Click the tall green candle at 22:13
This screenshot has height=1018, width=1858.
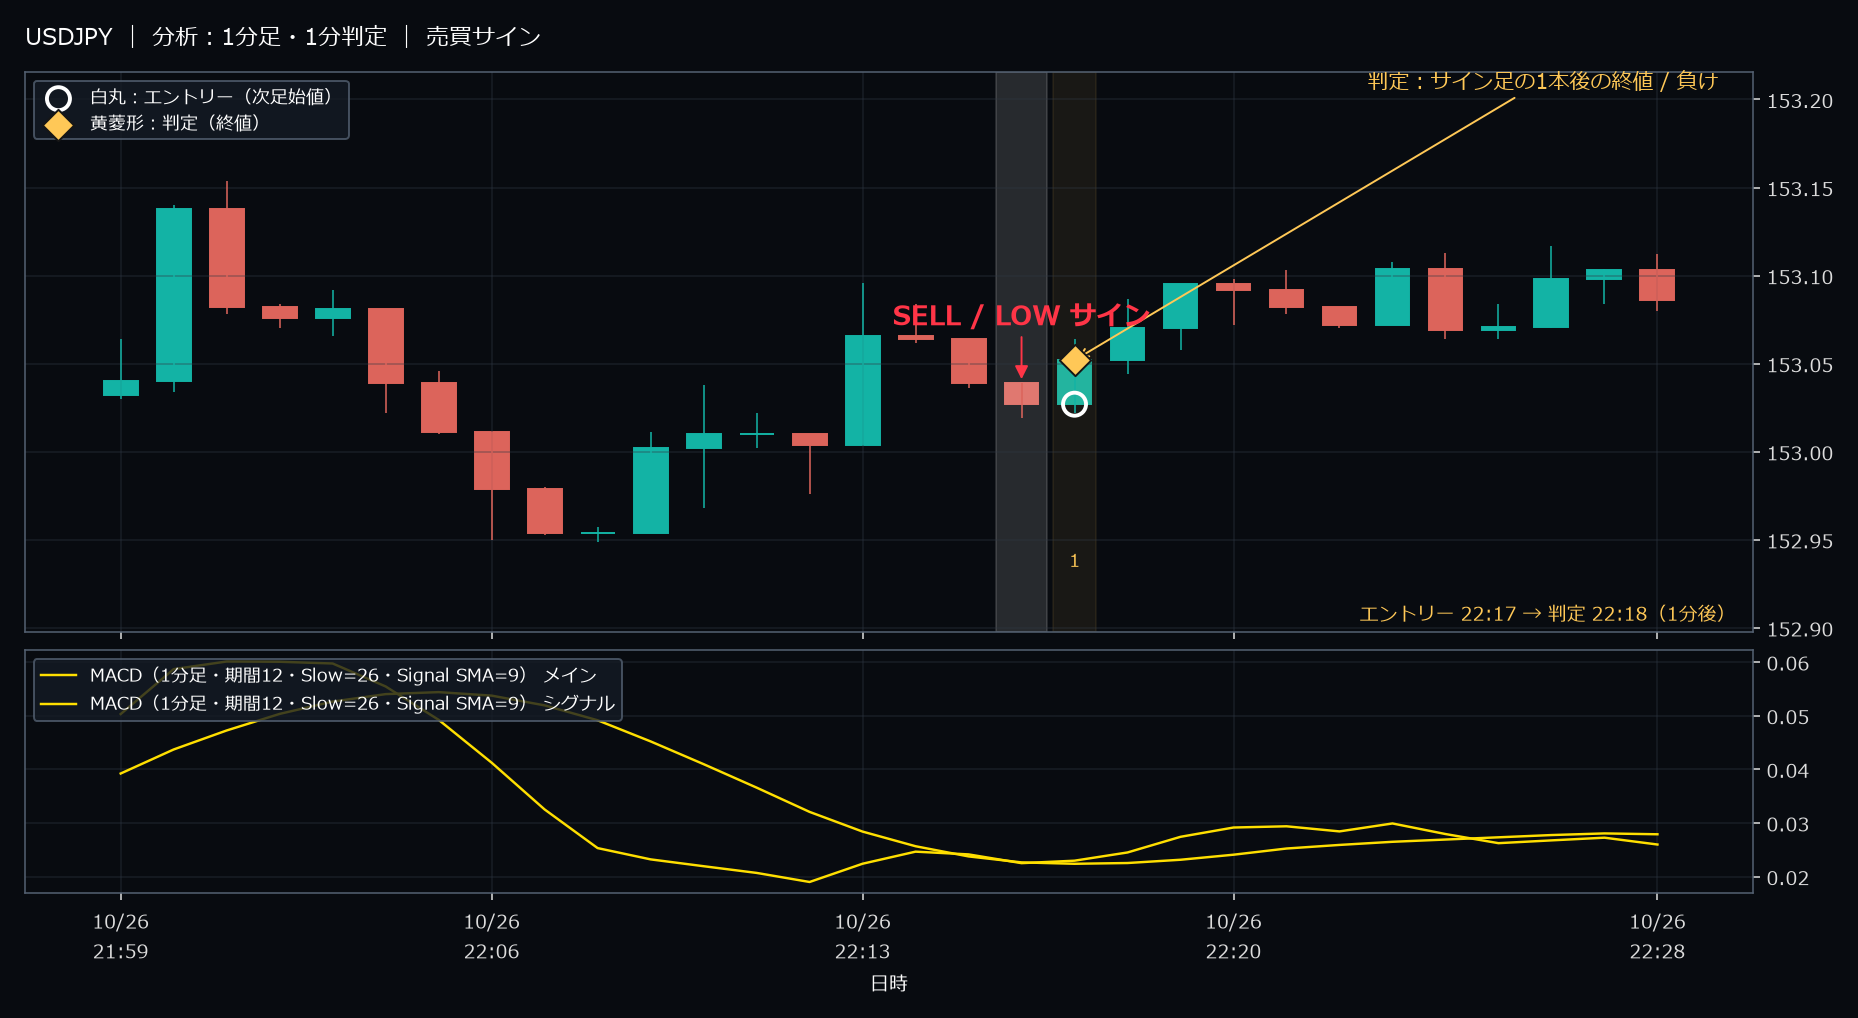pyautogui.click(x=863, y=390)
